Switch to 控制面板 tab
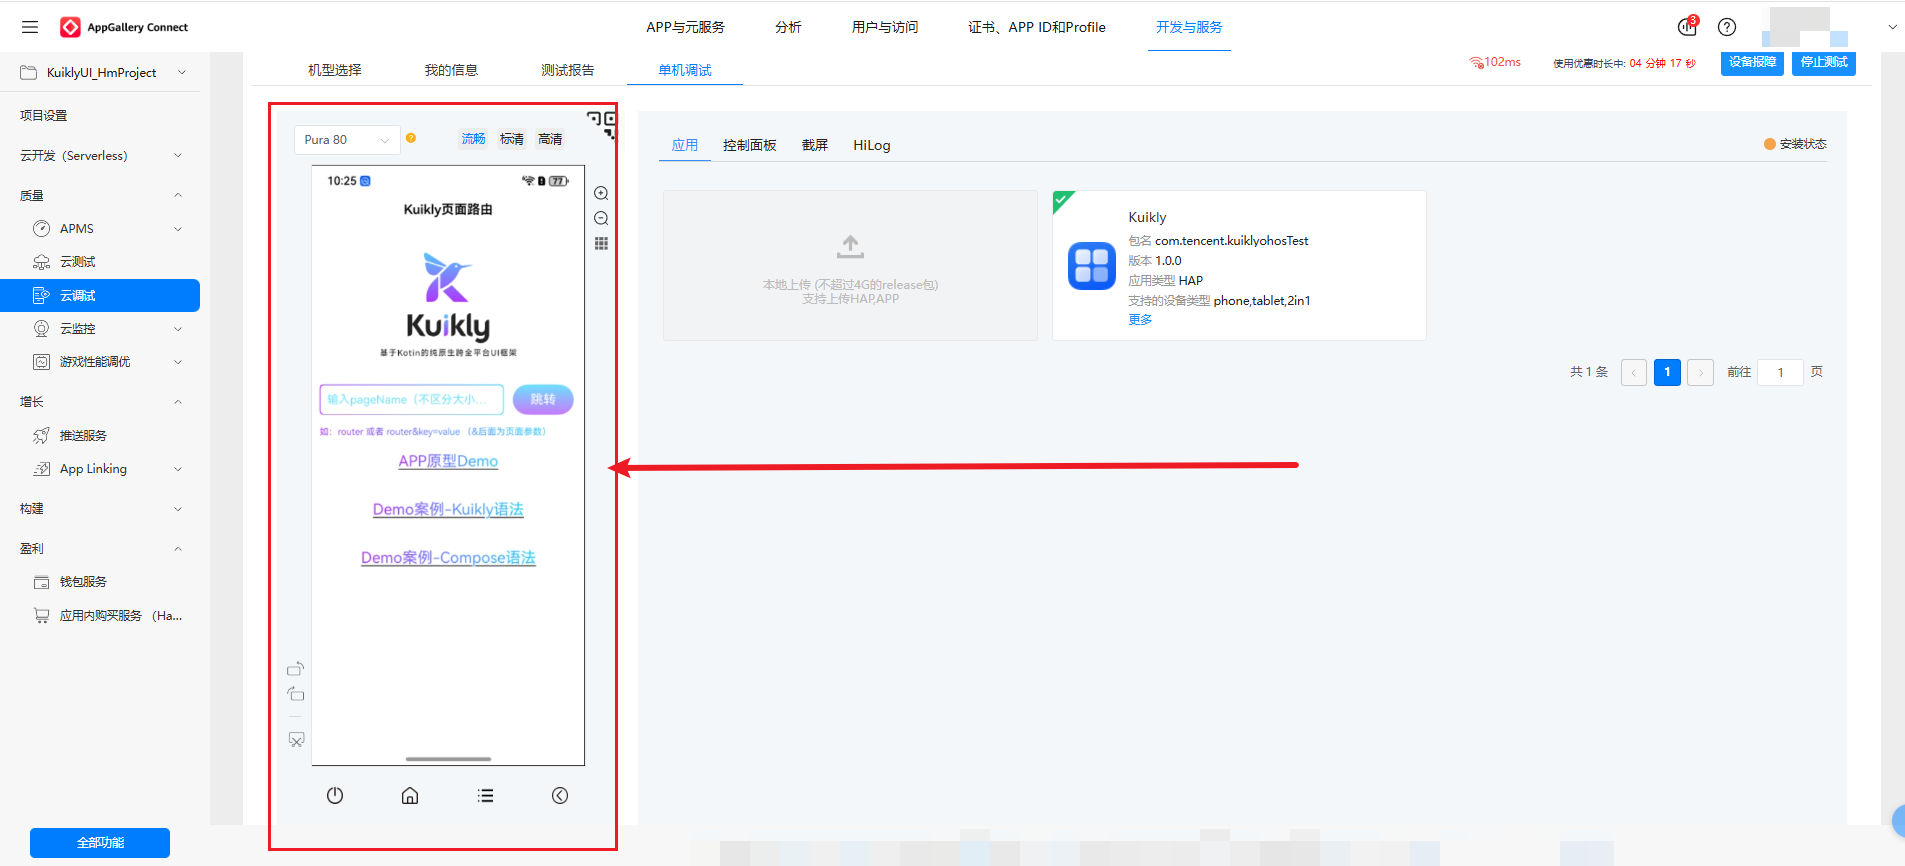Viewport: 1905px width, 866px height. click(x=750, y=145)
